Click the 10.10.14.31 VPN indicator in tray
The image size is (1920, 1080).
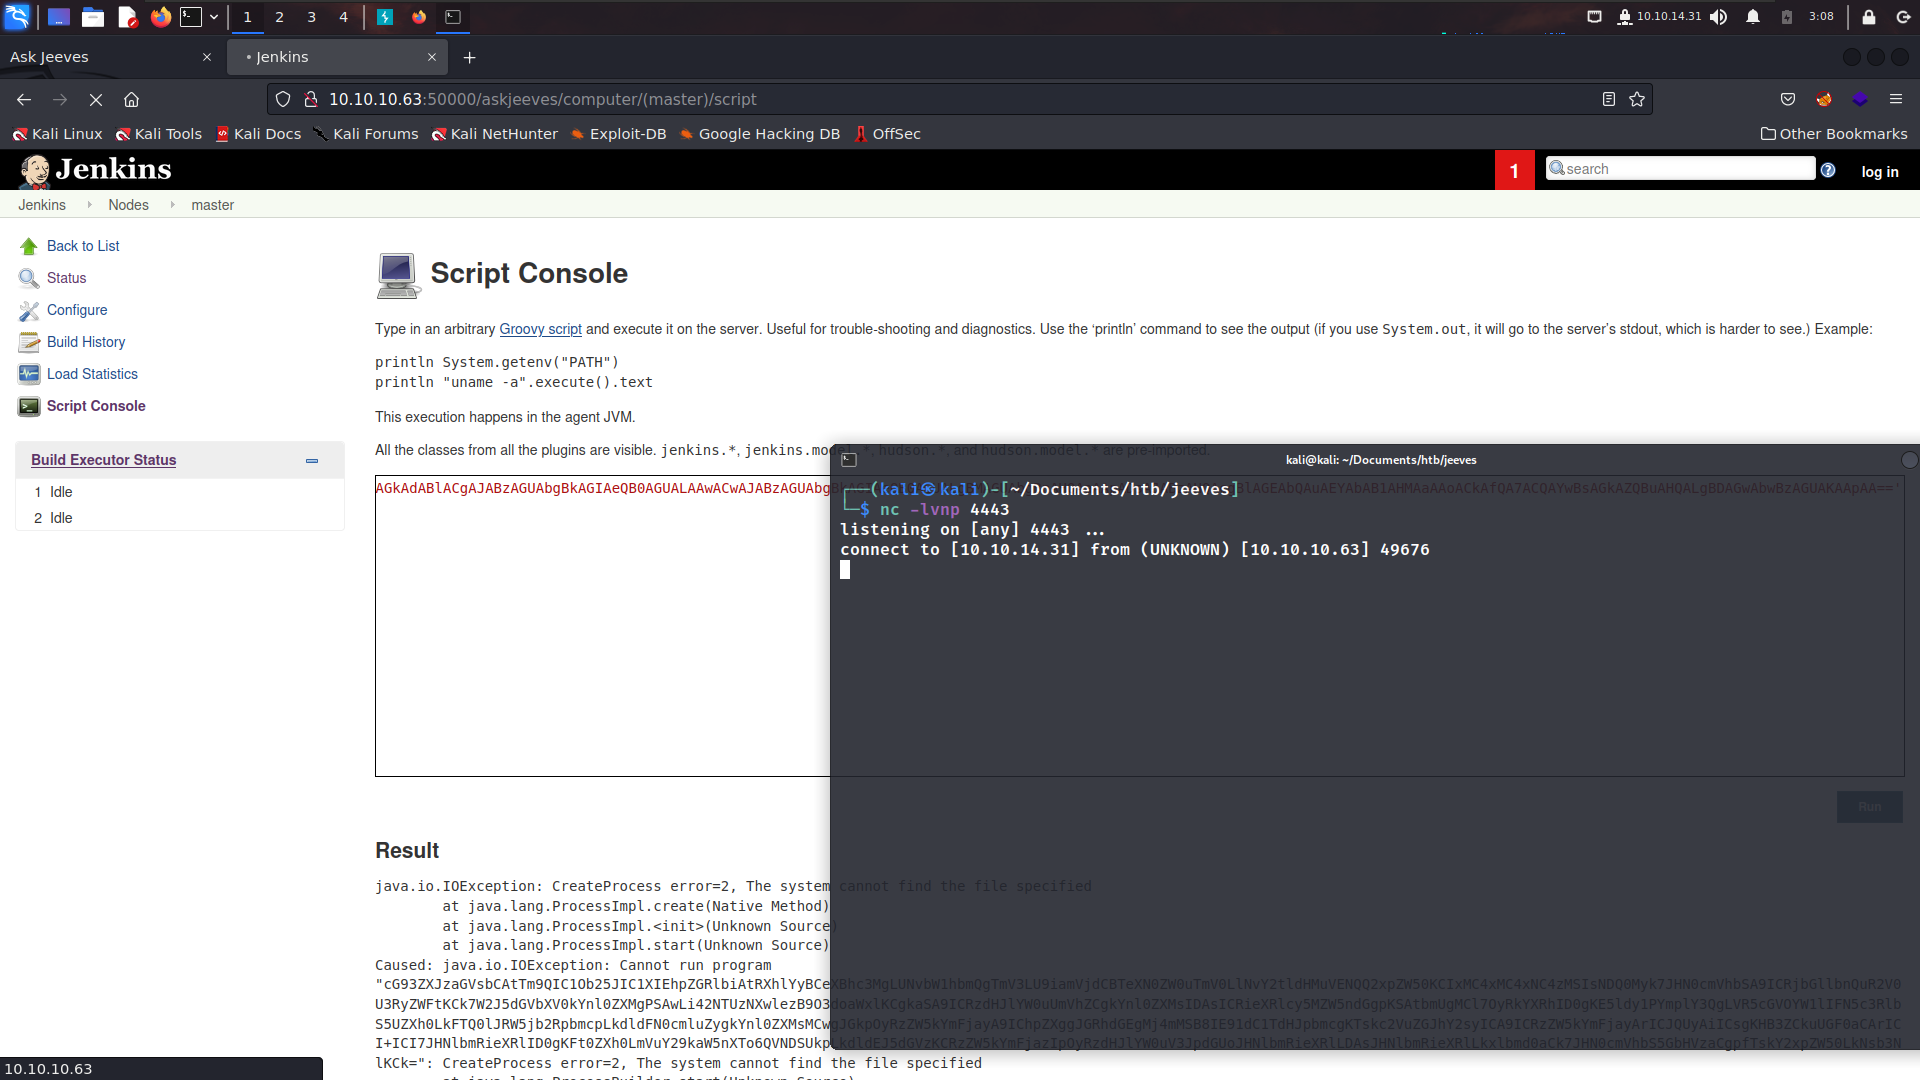[1659, 16]
